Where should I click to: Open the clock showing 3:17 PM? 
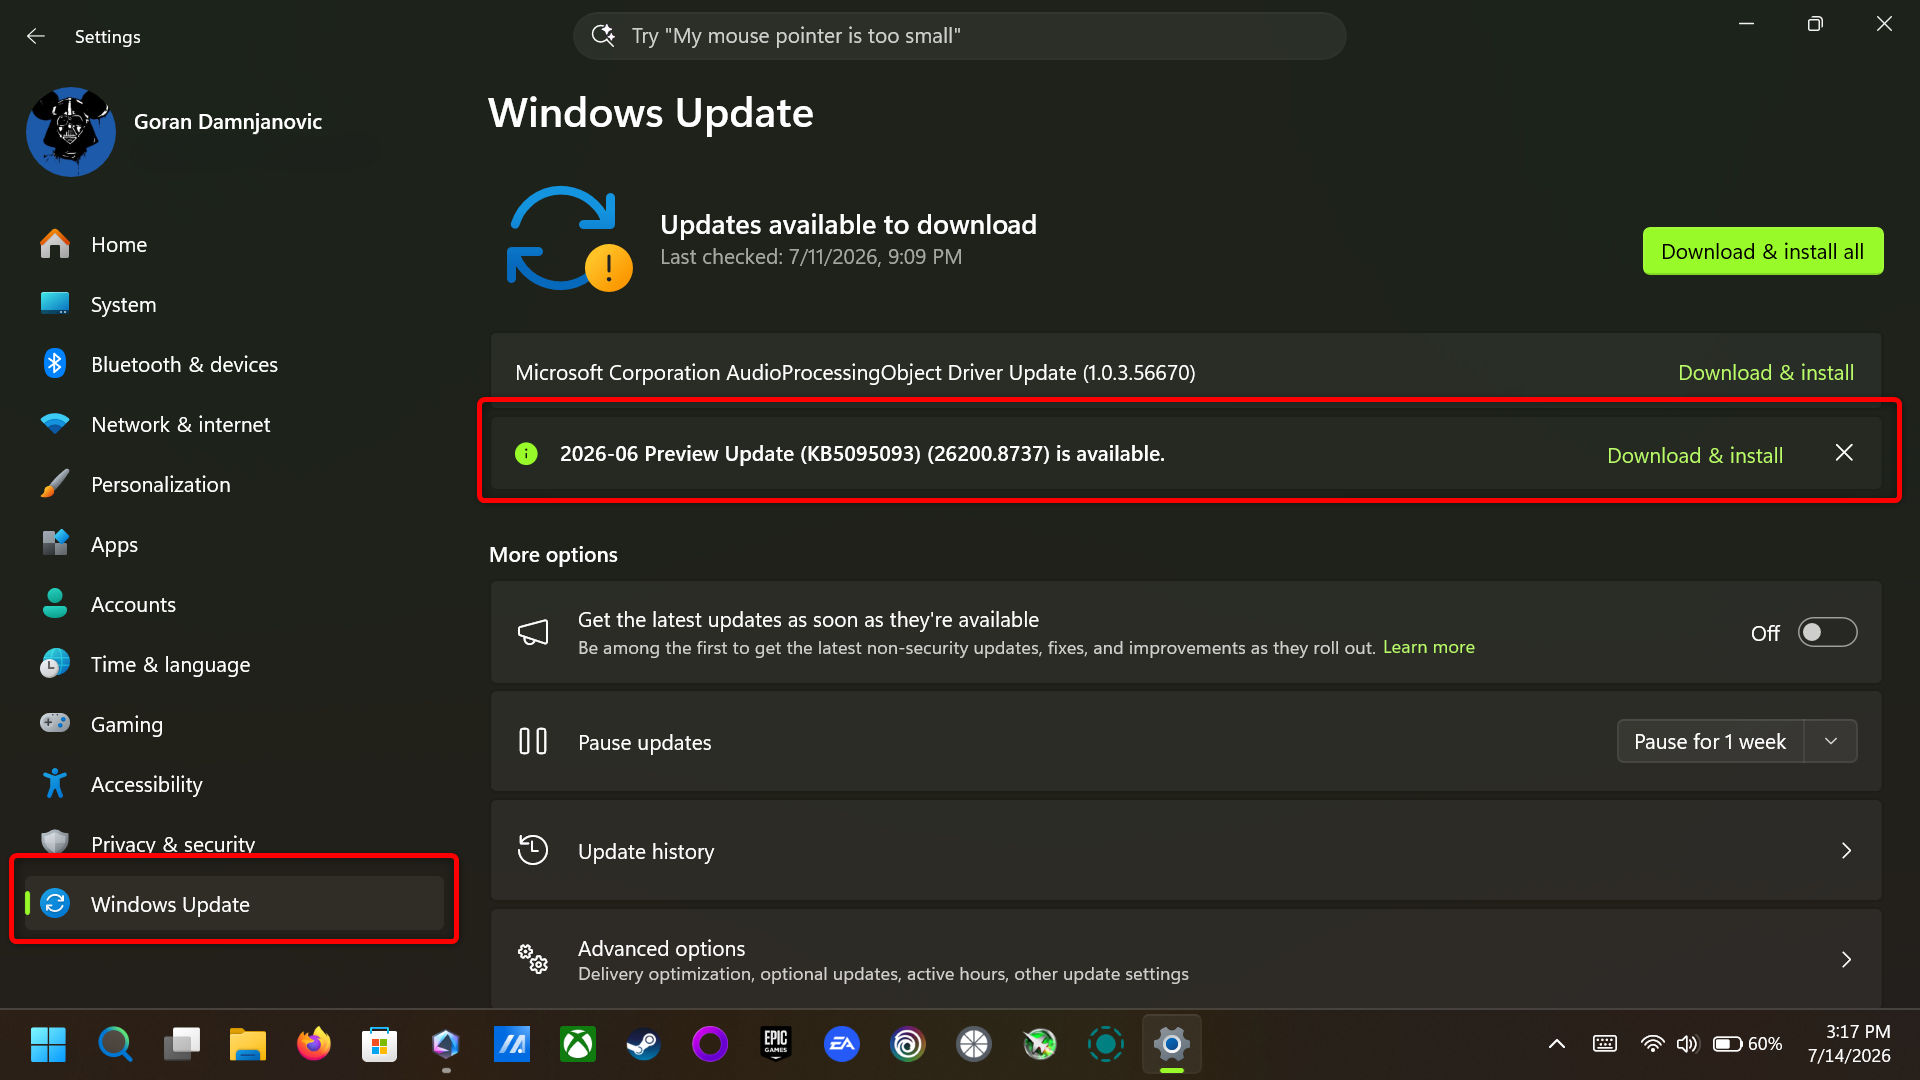tap(1848, 1043)
